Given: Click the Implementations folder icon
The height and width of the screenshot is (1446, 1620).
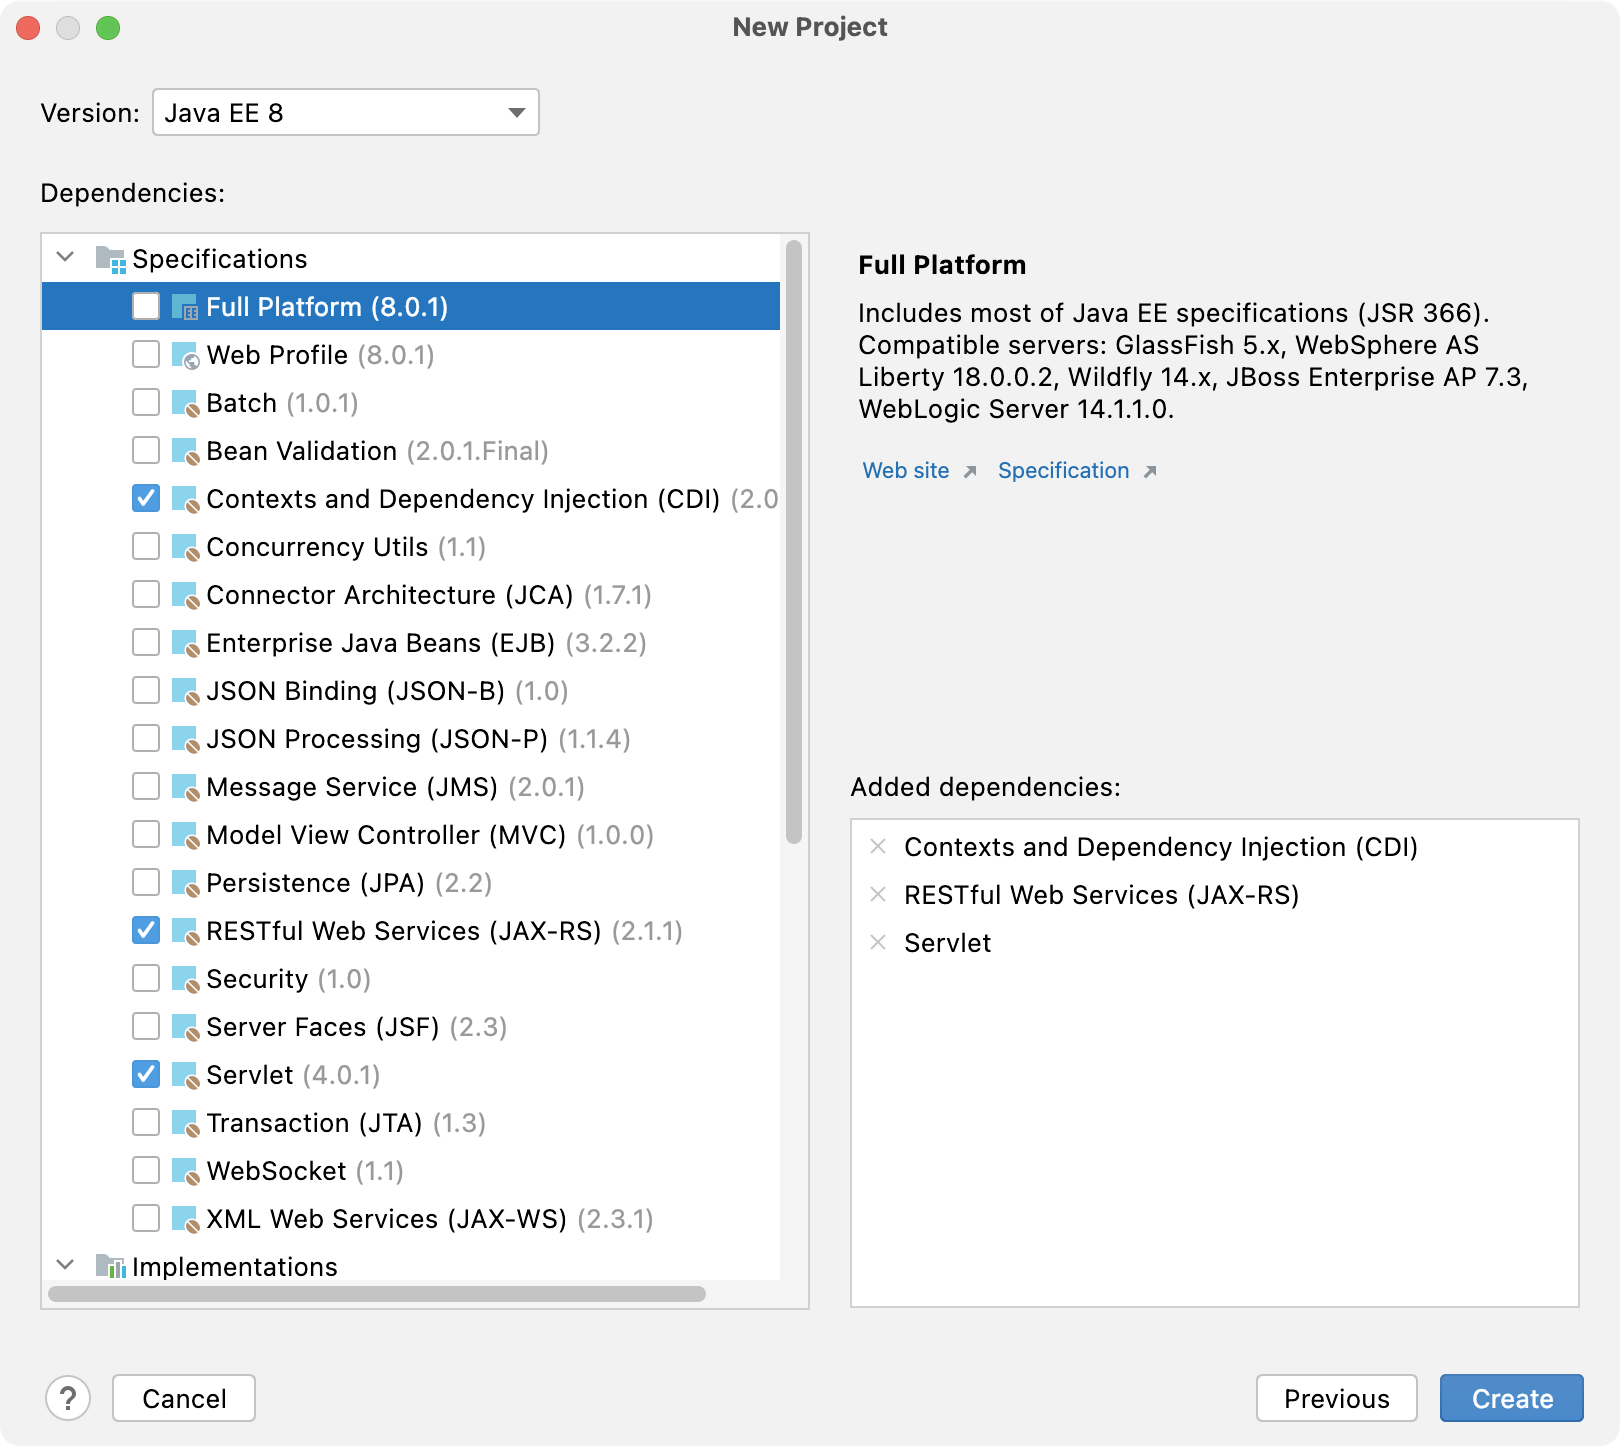Looking at the screenshot, I should point(110,1267).
